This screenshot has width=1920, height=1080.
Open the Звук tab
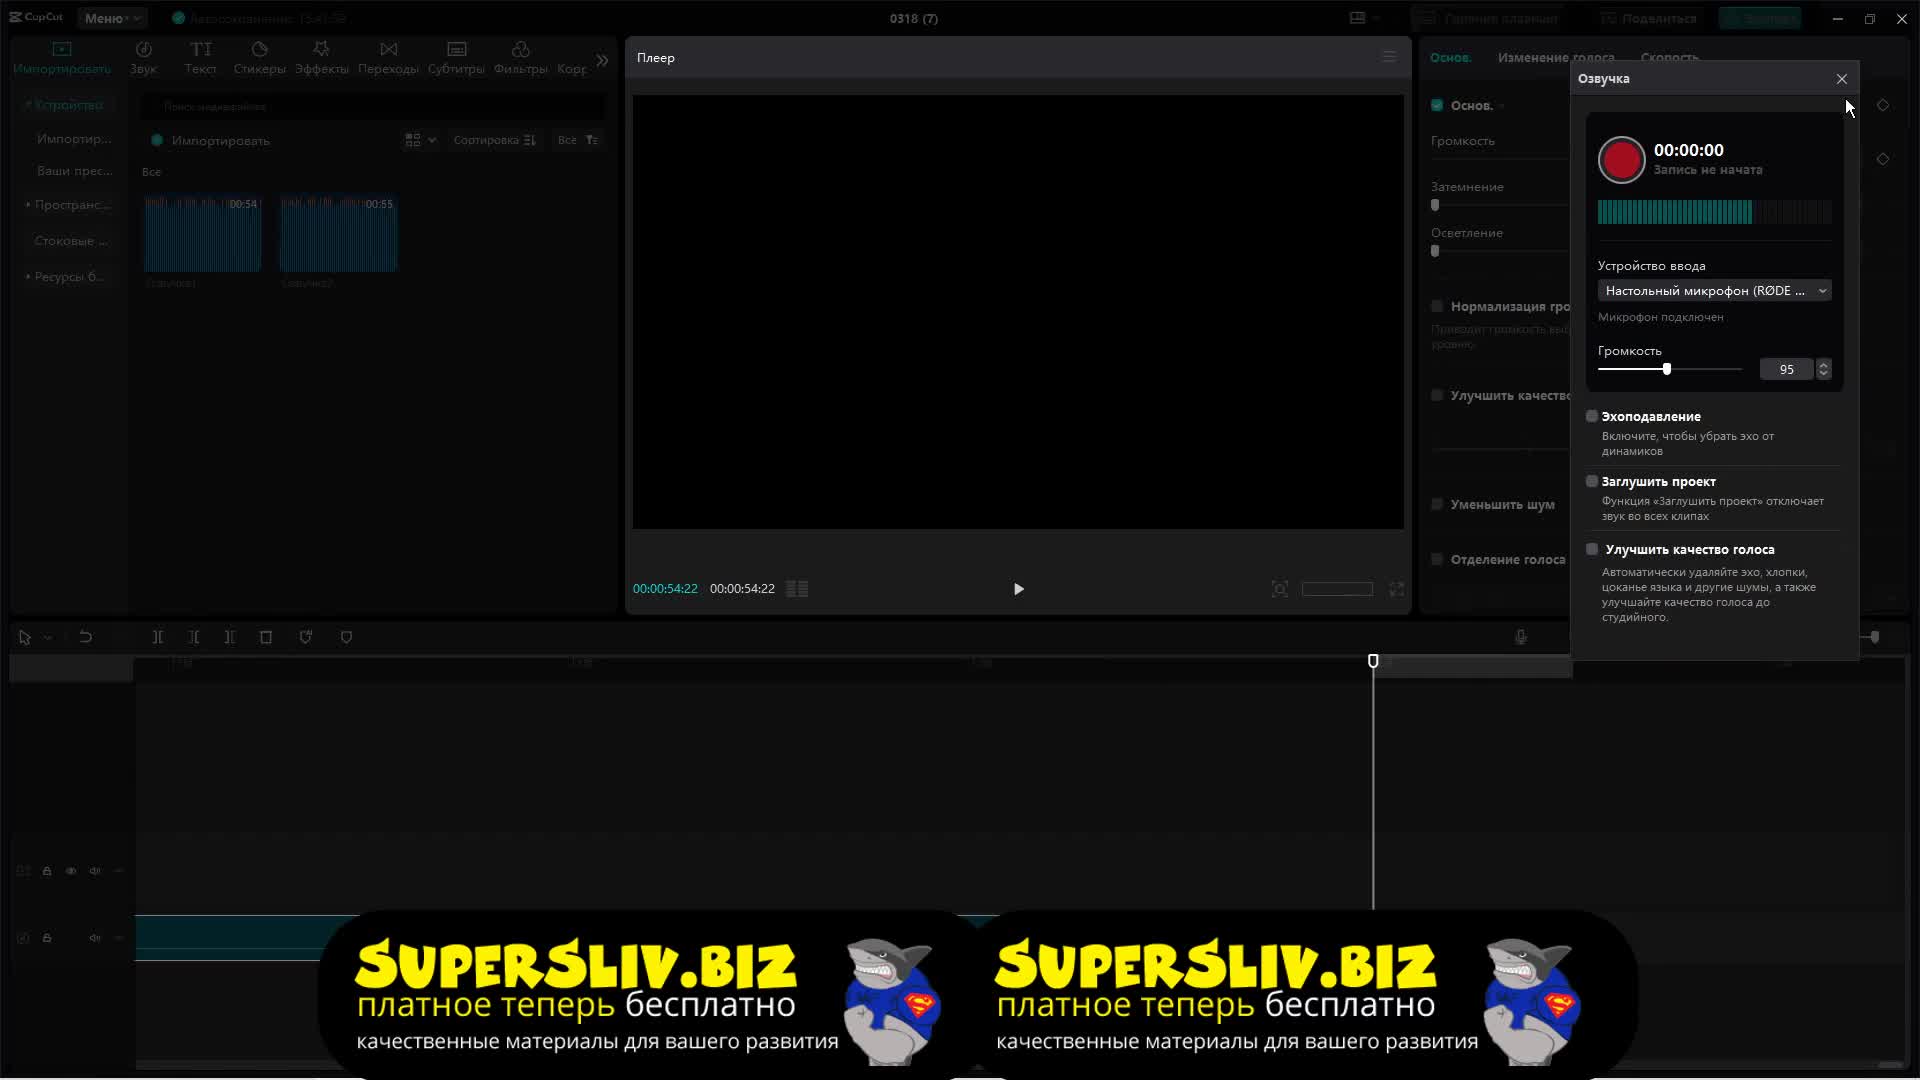tap(143, 58)
